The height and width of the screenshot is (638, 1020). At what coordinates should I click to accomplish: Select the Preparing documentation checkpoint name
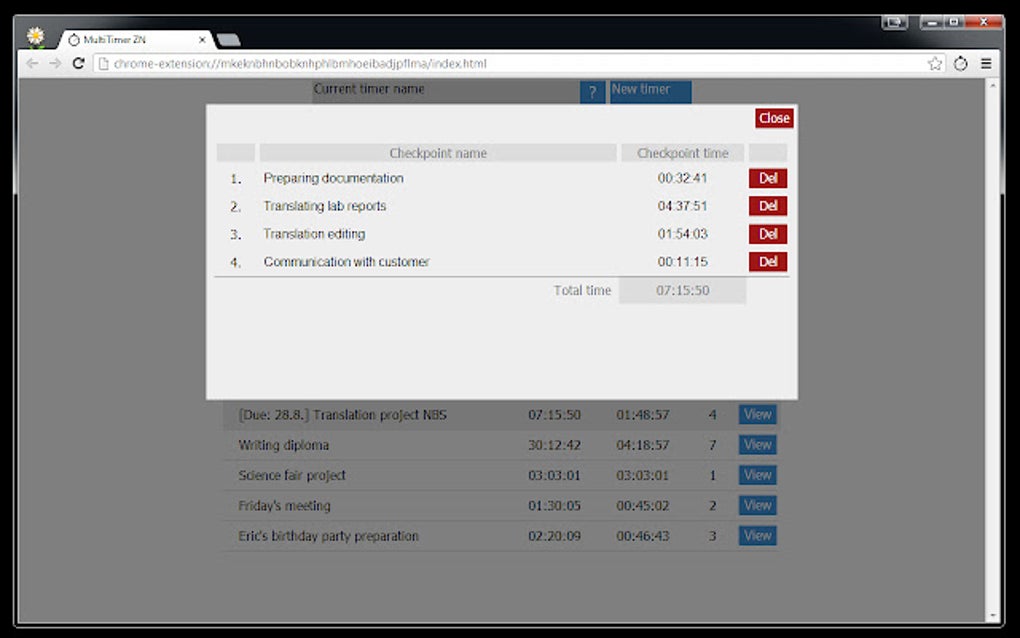(333, 178)
